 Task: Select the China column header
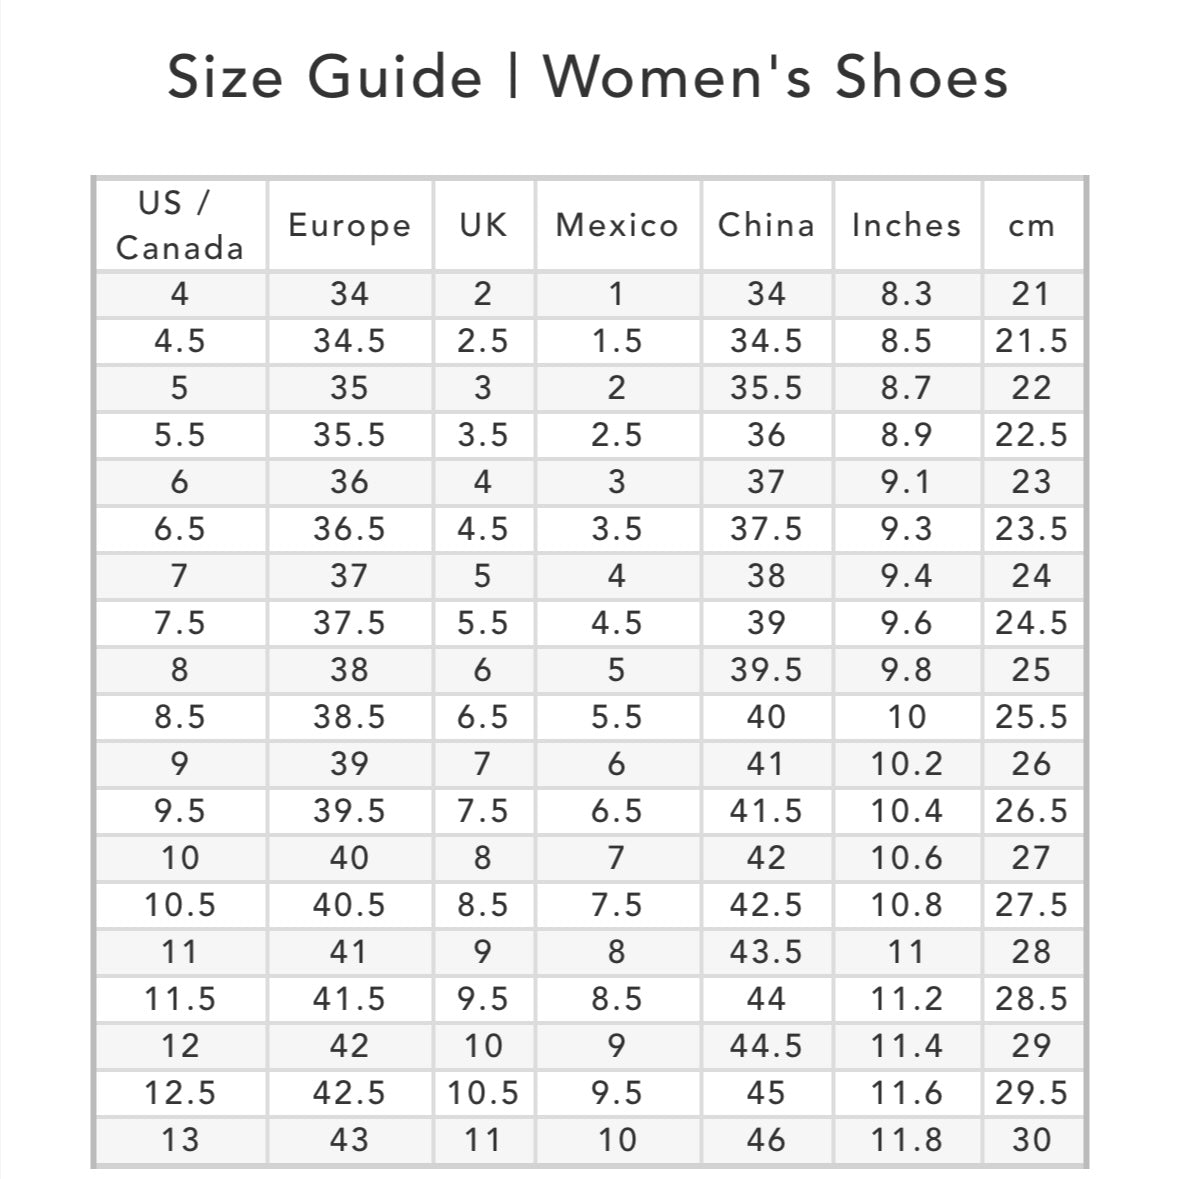click(766, 225)
